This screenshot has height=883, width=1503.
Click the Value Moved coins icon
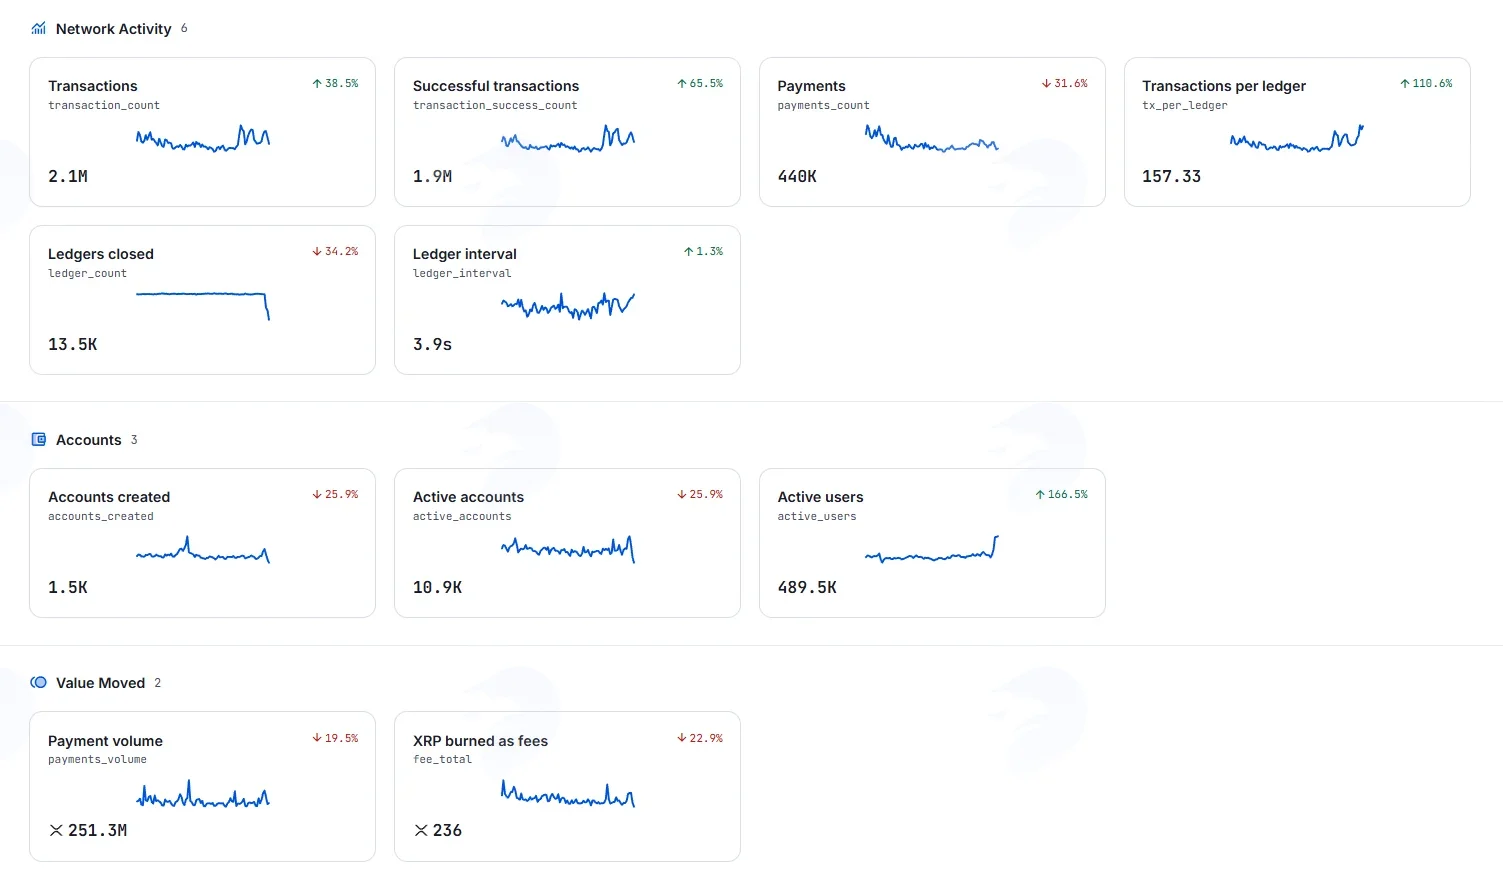(39, 683)
